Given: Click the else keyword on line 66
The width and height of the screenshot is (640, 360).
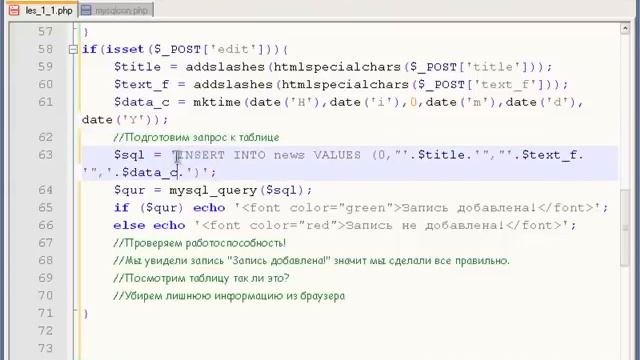Looking at the screenshot, I should tap(129, 225).
